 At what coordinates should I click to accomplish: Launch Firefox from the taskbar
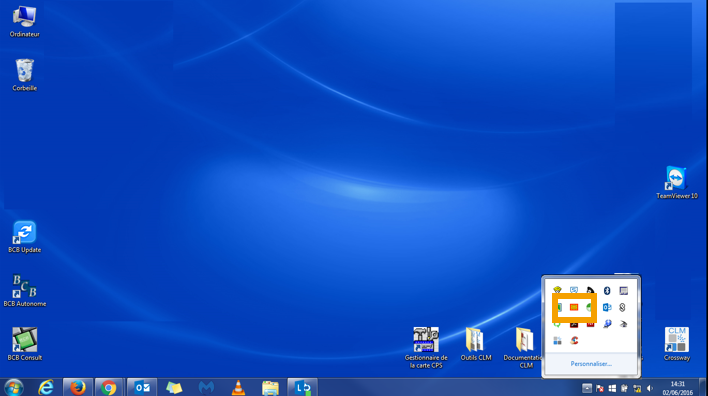coord(78,387)
